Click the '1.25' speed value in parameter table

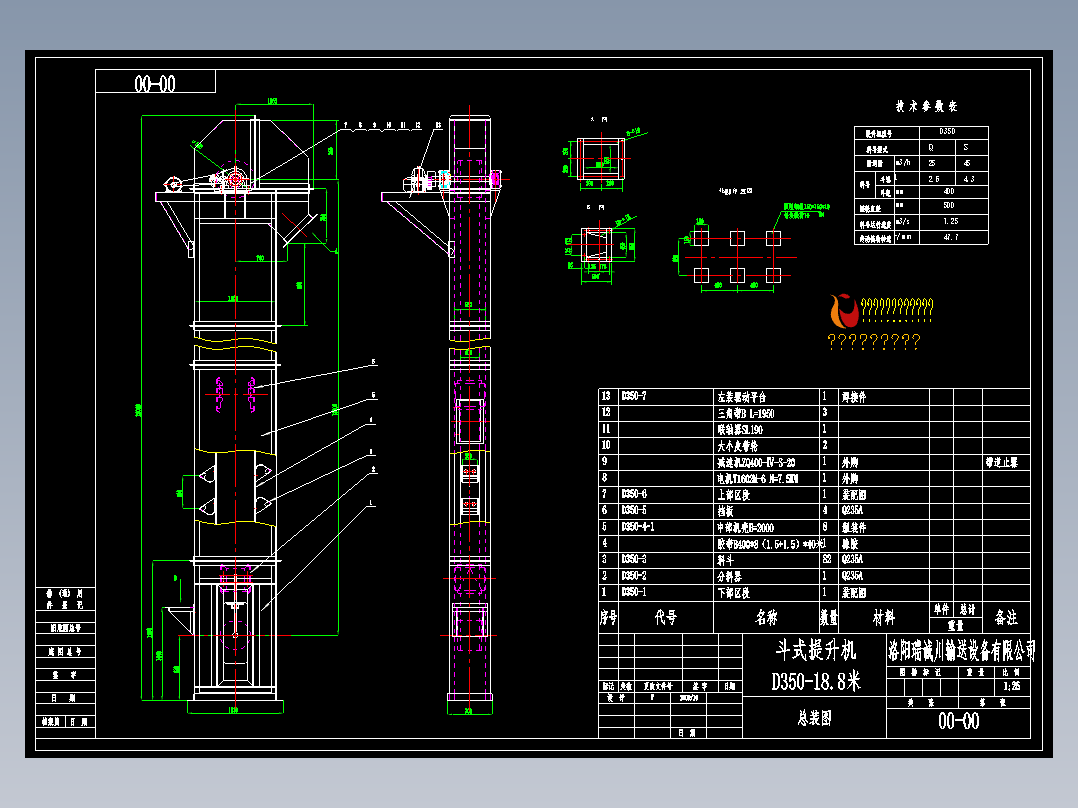tap(951, 221)
